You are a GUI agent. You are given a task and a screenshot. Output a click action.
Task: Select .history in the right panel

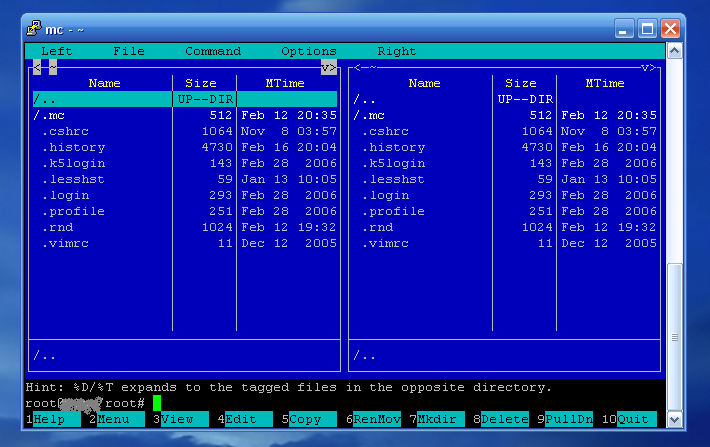tap(505, 147)
